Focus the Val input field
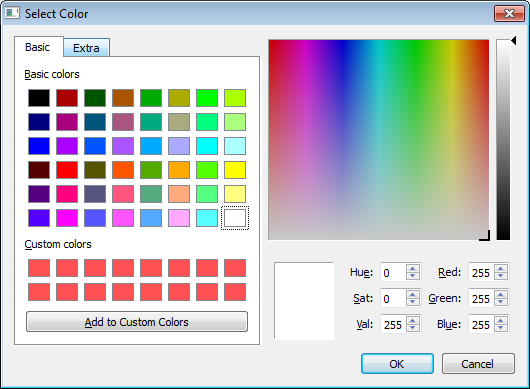 click(393, 324)
